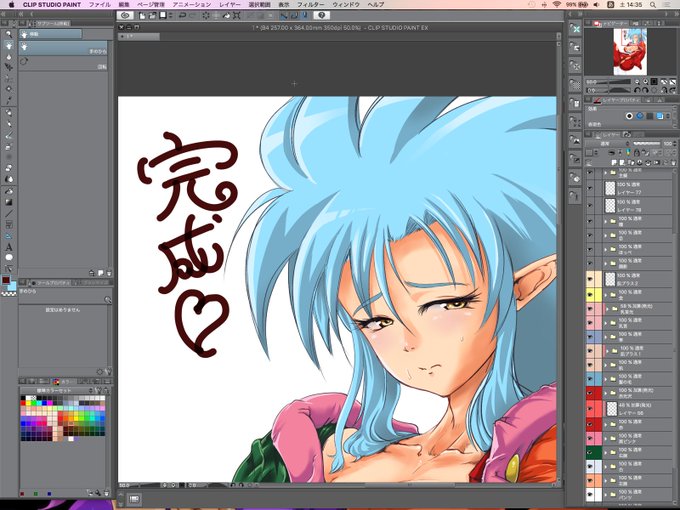This screenshot has width=680, height=510.
Task: Toggle lock layer icon in Layer panel
Action: click(x=636, y=153)
